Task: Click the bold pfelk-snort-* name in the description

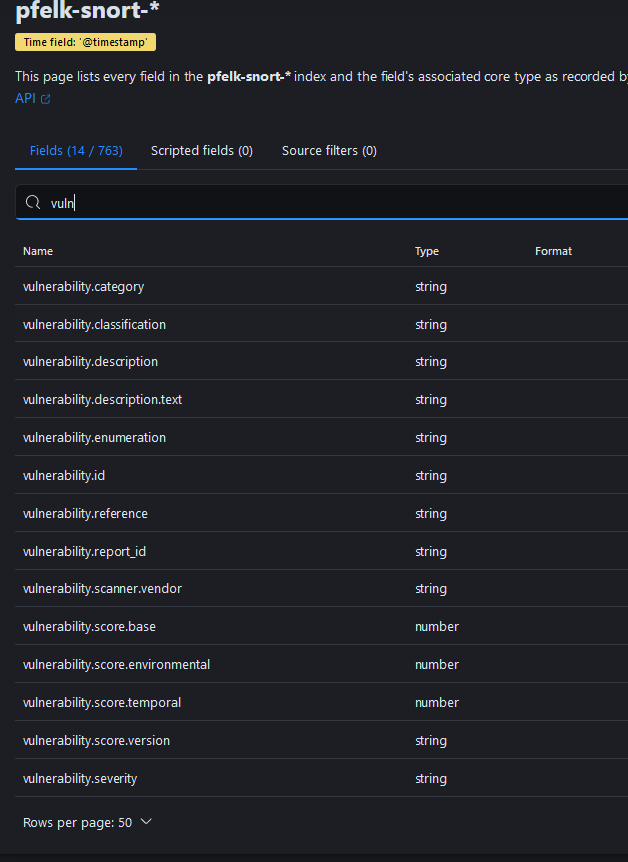Action: pyautogui.click(x=249, y=76)
